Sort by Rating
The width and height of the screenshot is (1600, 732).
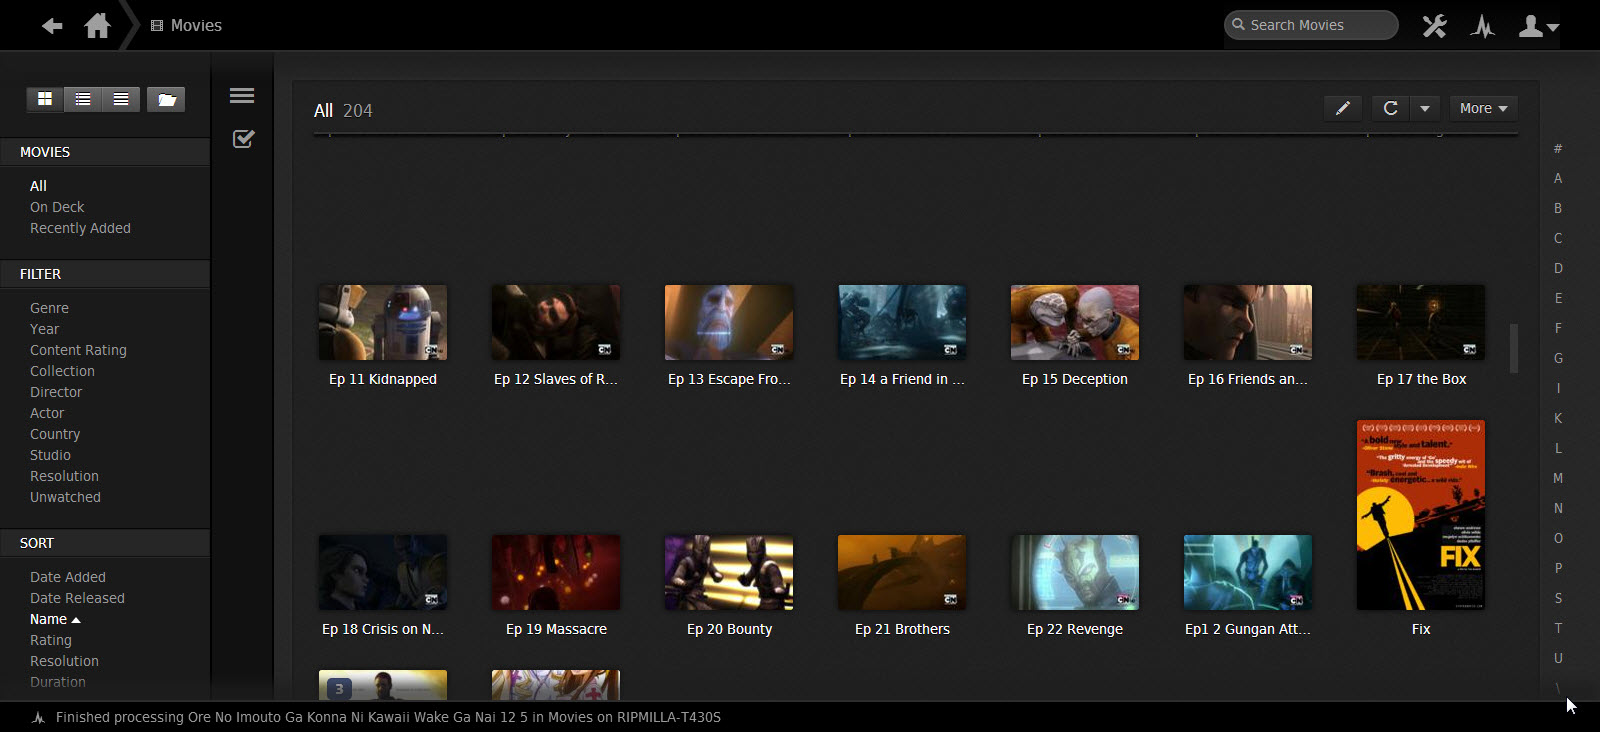tap(50, 640)
